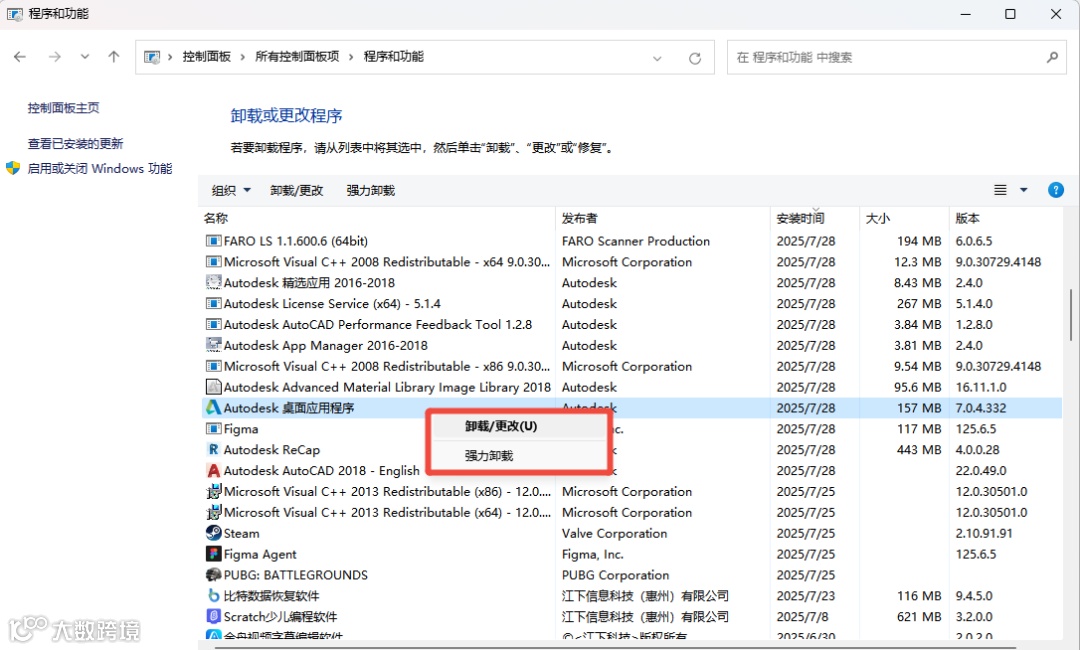This screenshot has width=1080, height=650.
Task: Click the Visual C++ 2013 (x86) icon
Action: [214, 492]
